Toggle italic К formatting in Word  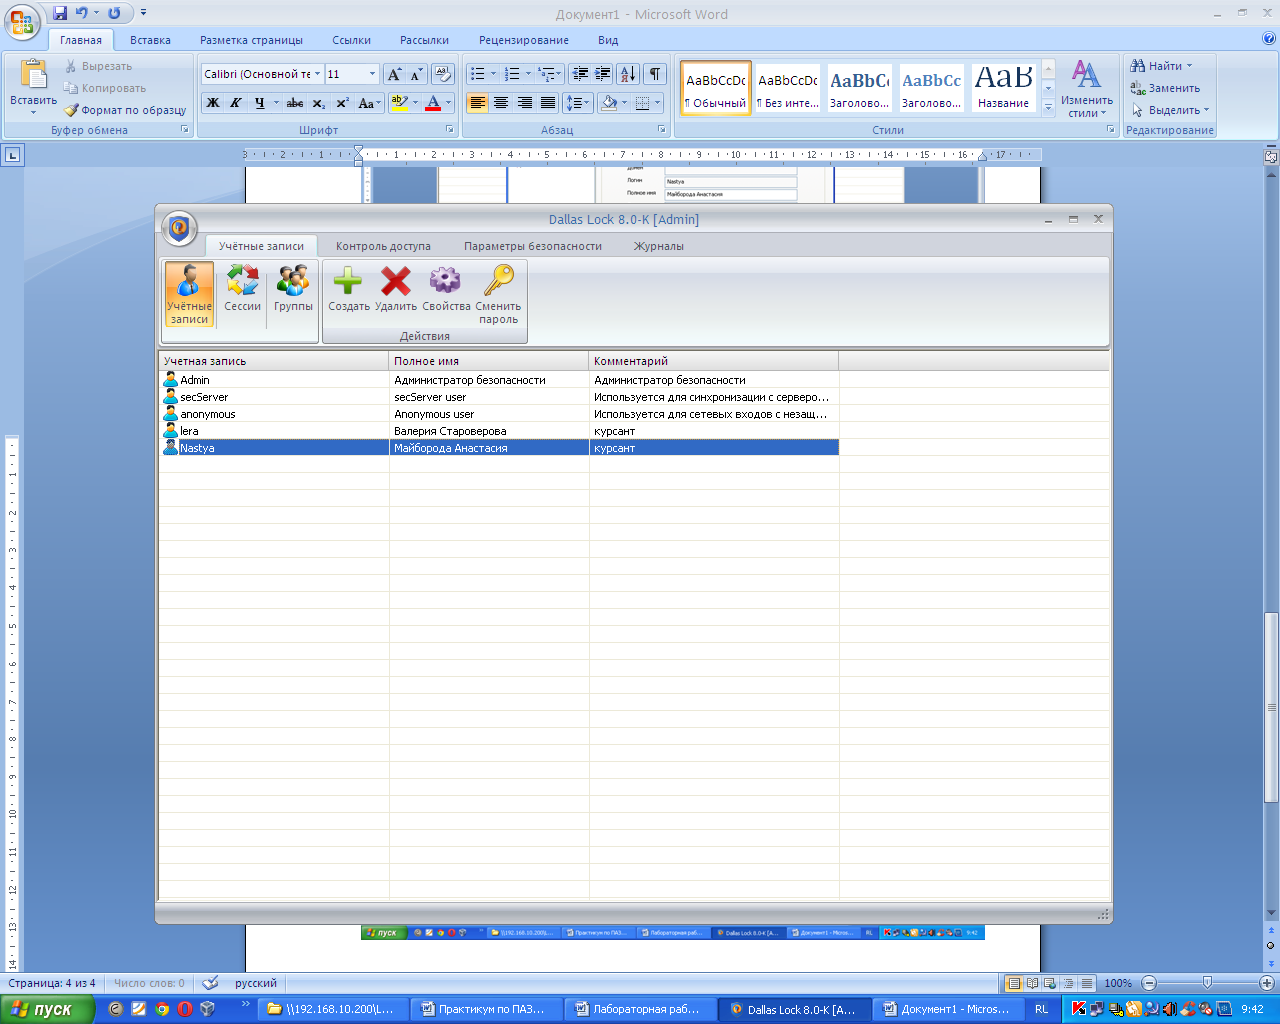tap(236, 103)
